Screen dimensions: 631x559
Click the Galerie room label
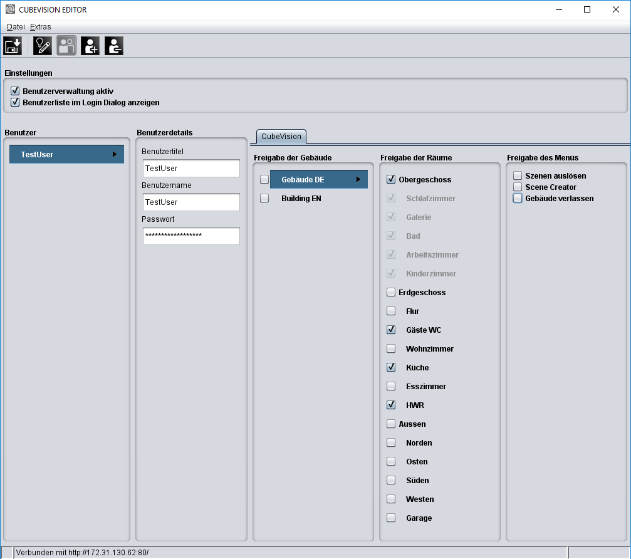point(419,217)
